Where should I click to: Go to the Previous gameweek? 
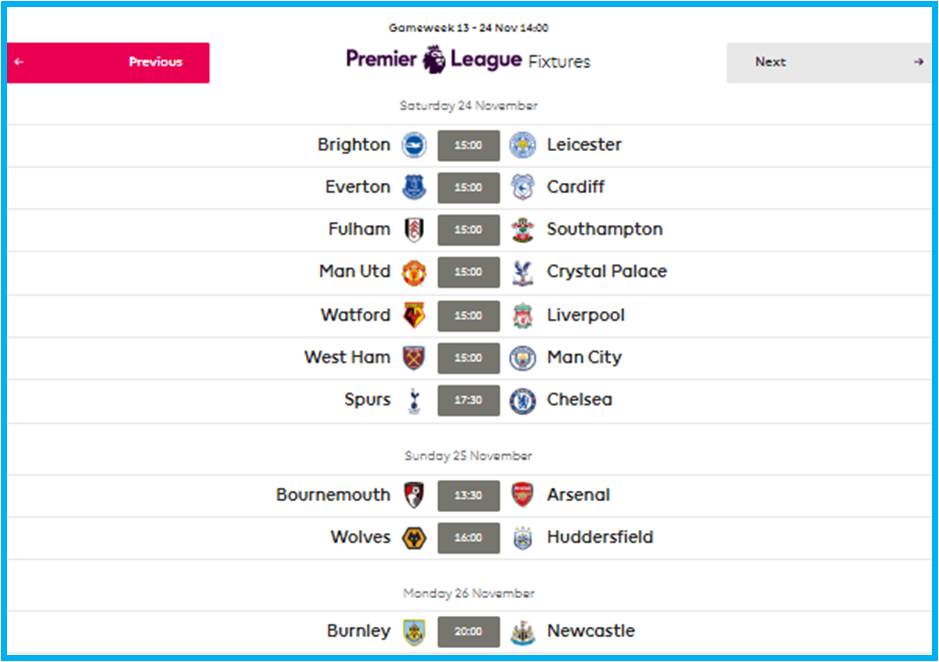[108, 62]
